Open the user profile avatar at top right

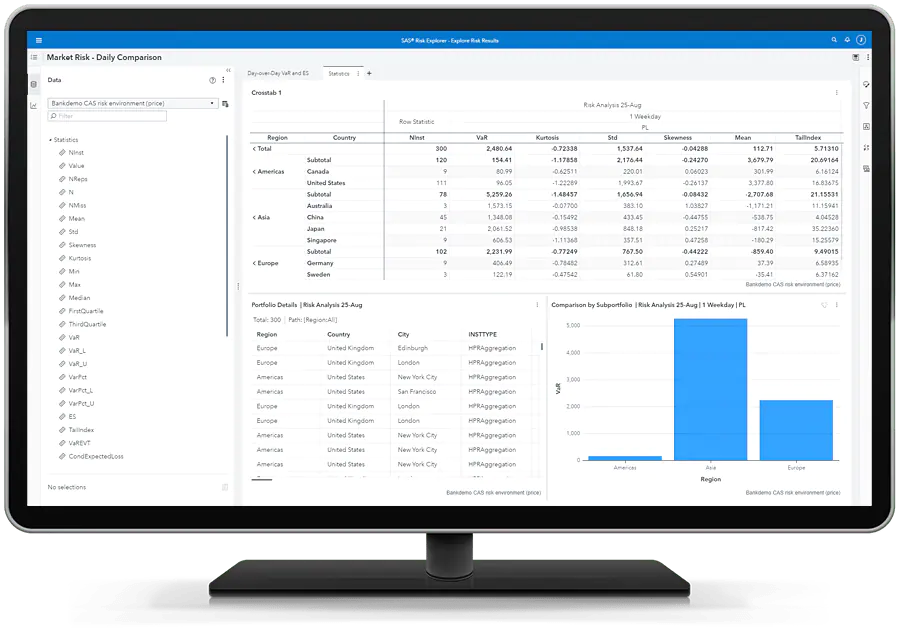point(861,40)
